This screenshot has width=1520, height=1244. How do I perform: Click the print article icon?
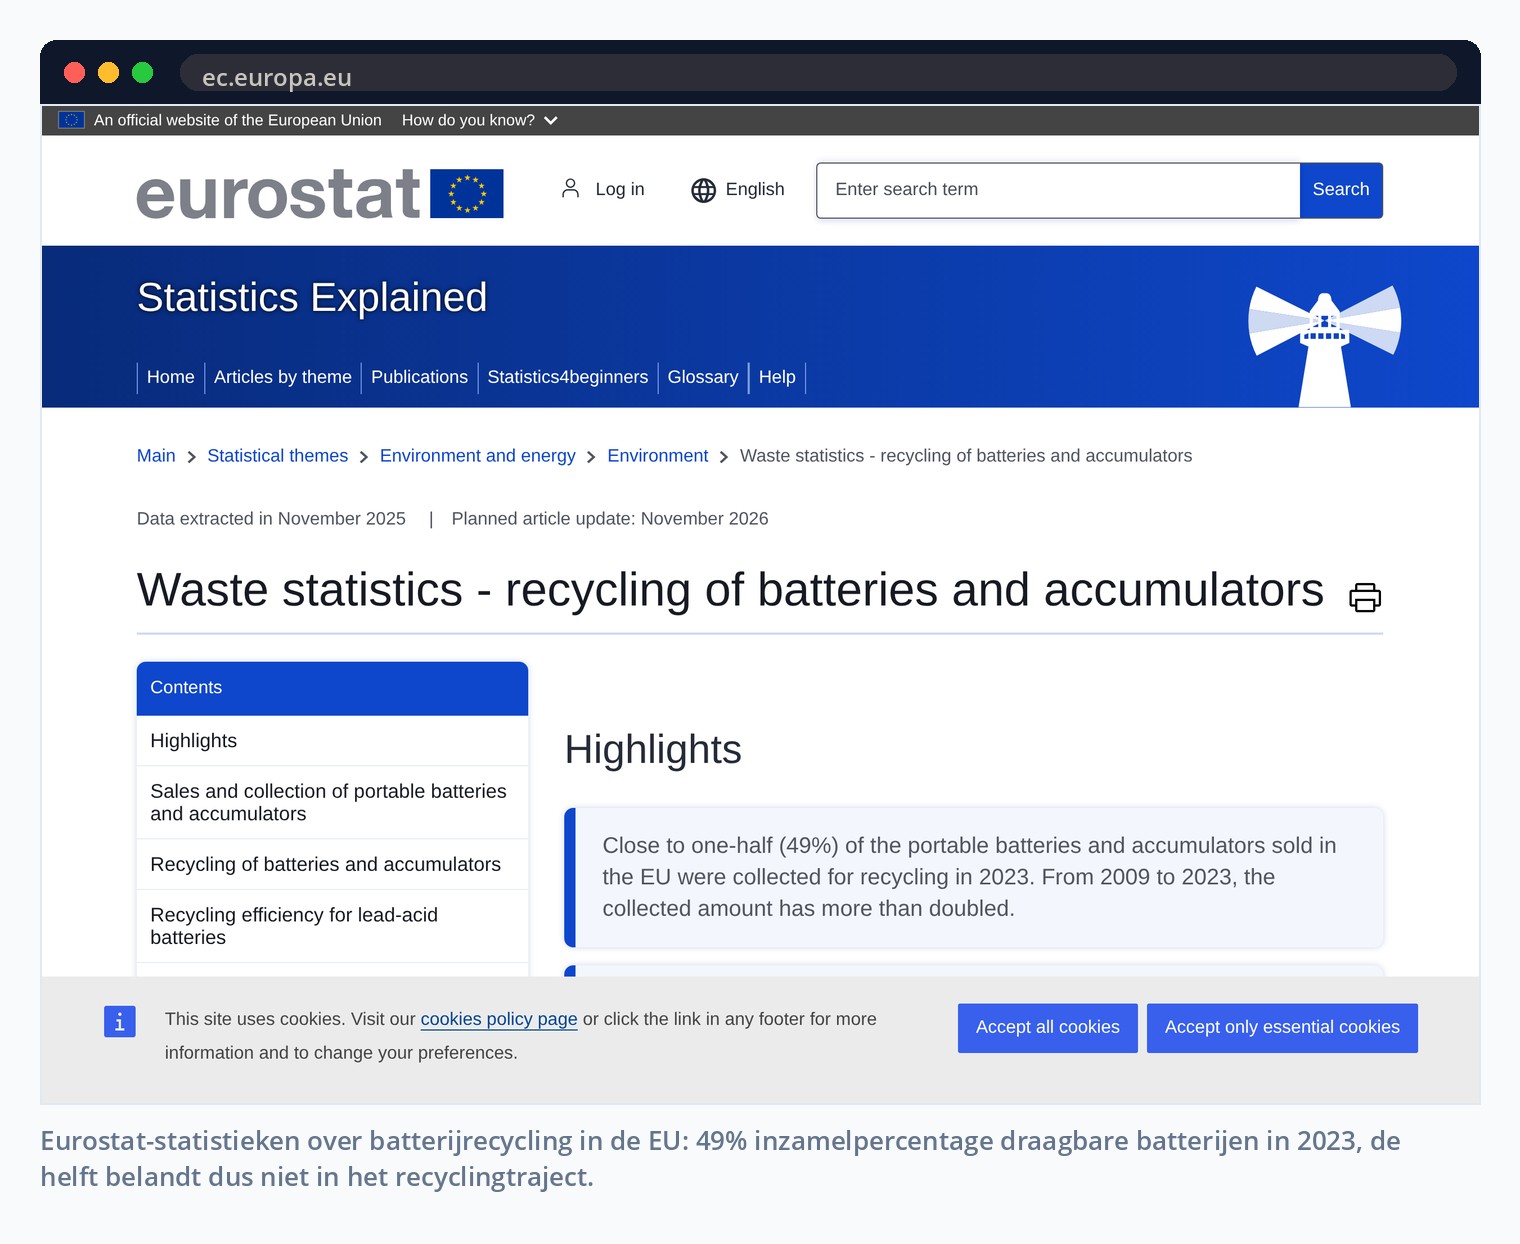1364,597
